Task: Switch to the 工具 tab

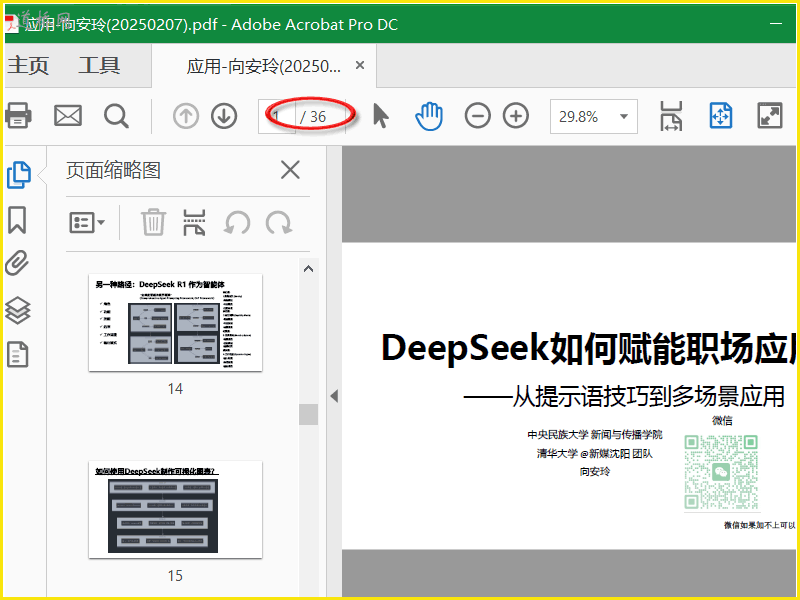Action: coord(99,65)
